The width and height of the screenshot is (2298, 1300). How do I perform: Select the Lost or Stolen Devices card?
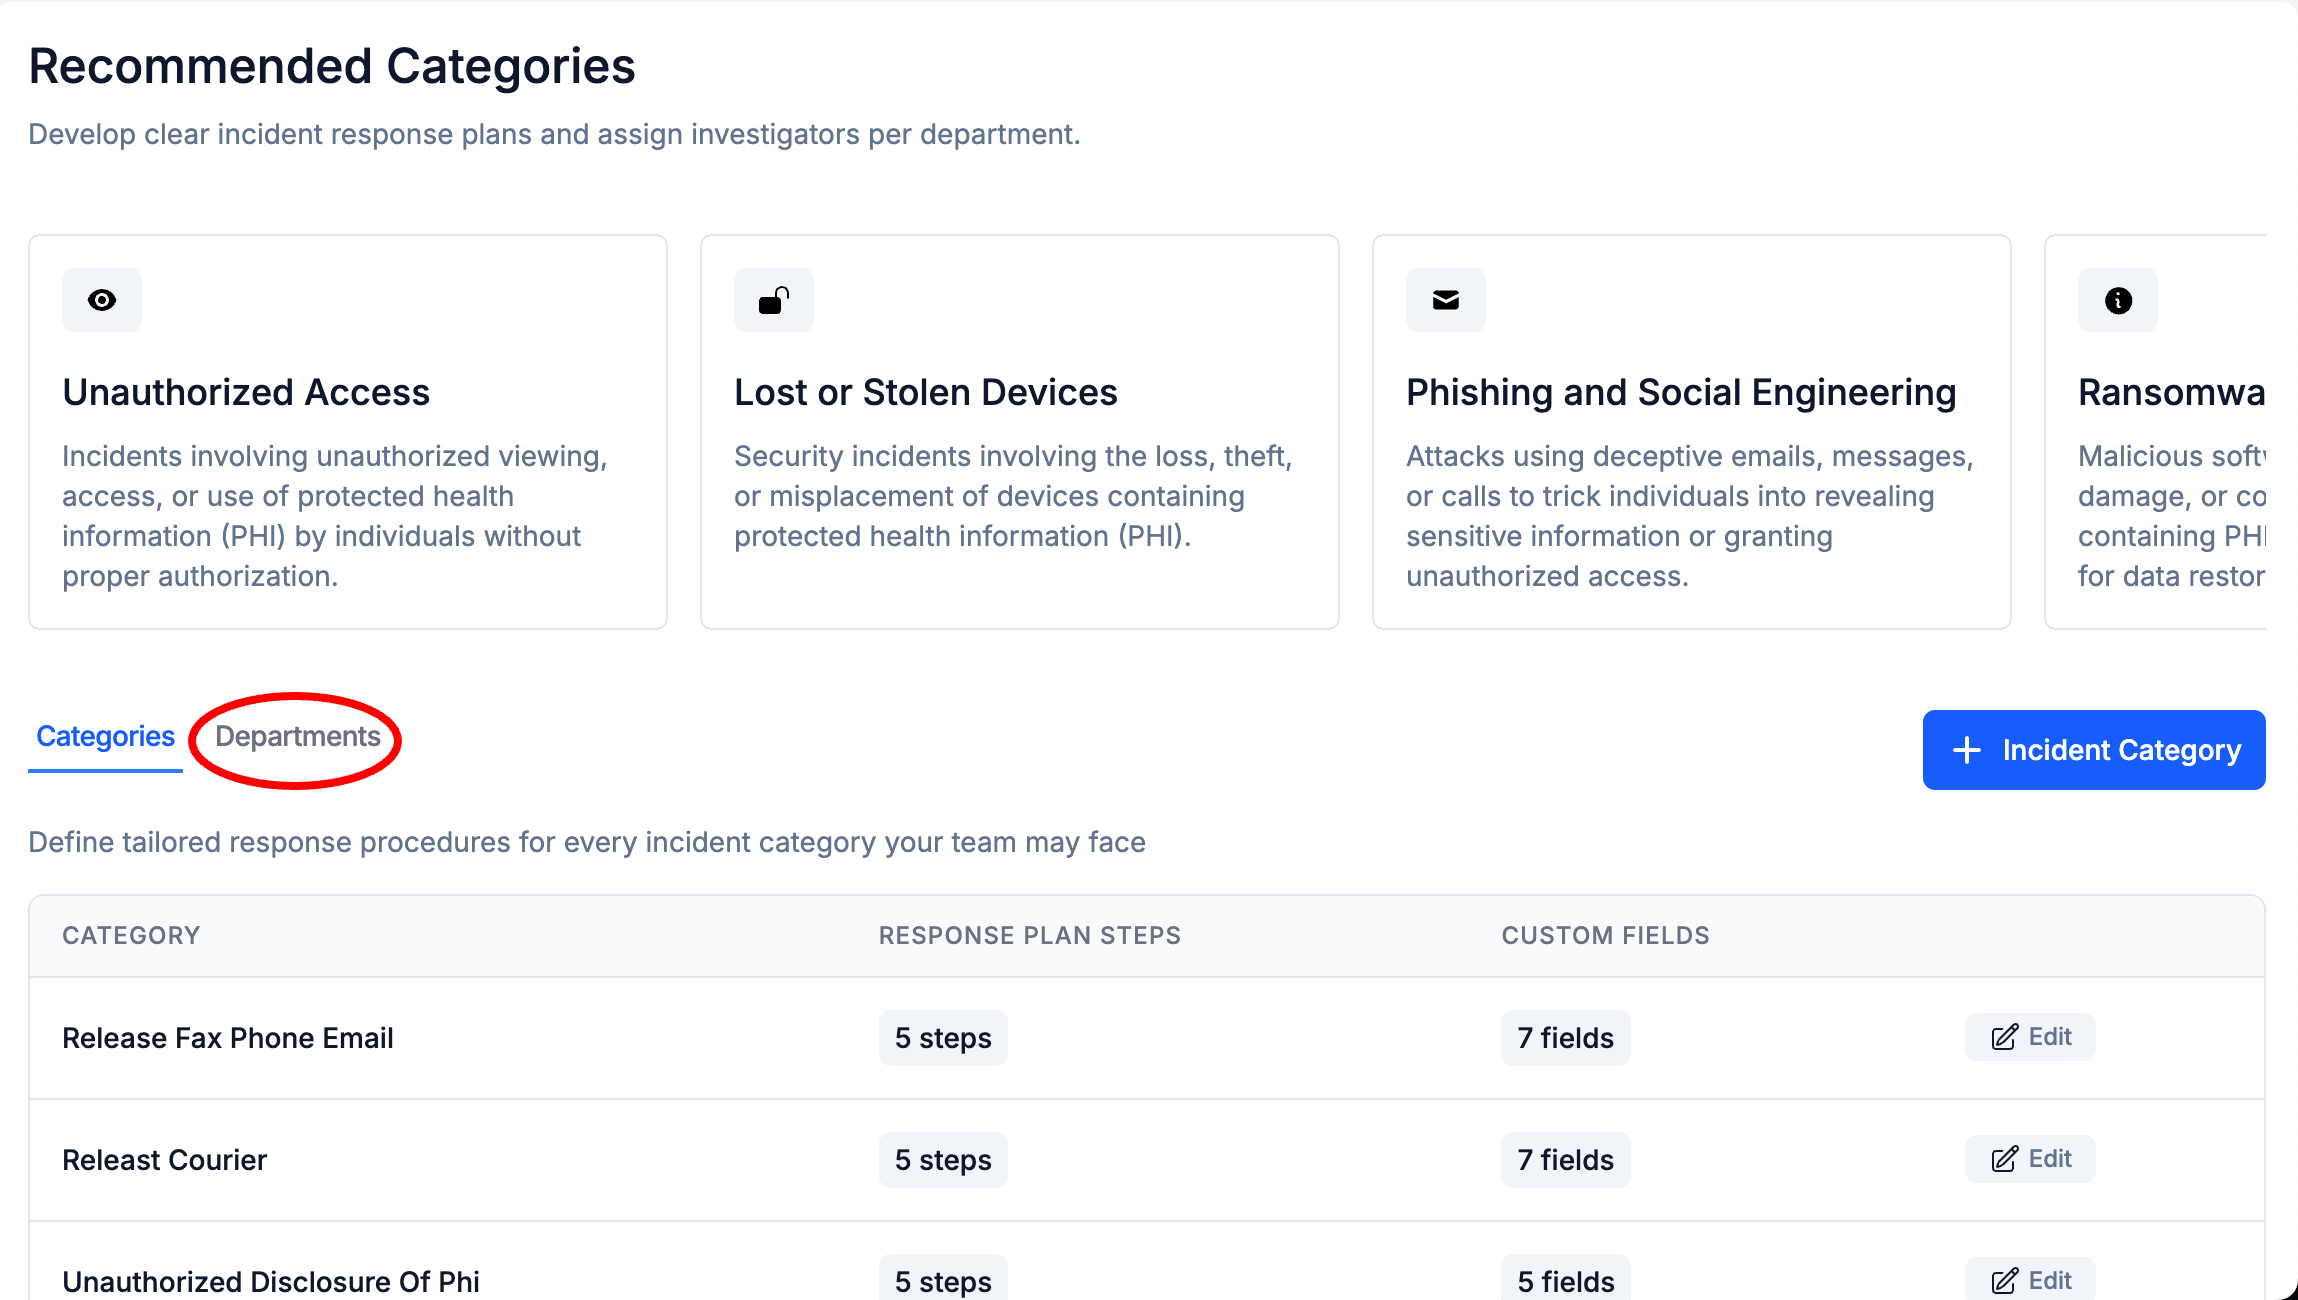(x=1020, y=432)
